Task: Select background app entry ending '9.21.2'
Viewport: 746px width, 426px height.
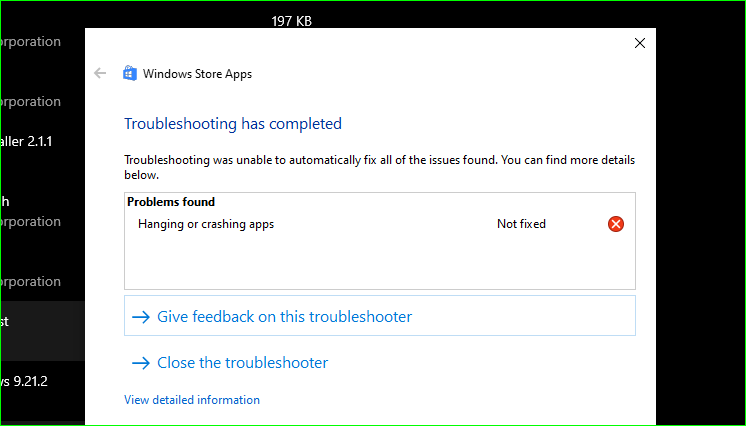Action: 24,381
